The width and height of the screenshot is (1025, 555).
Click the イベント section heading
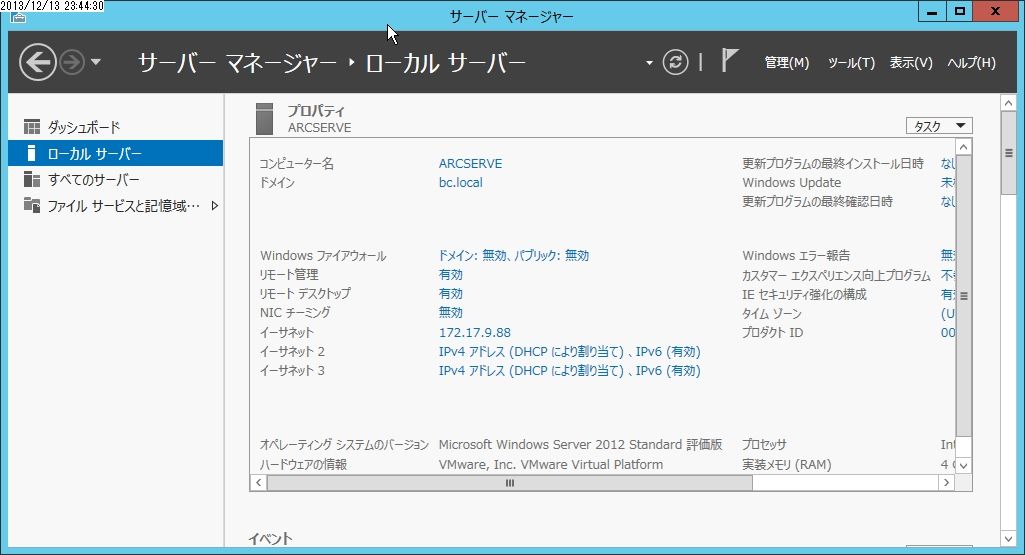pos(269,539)
